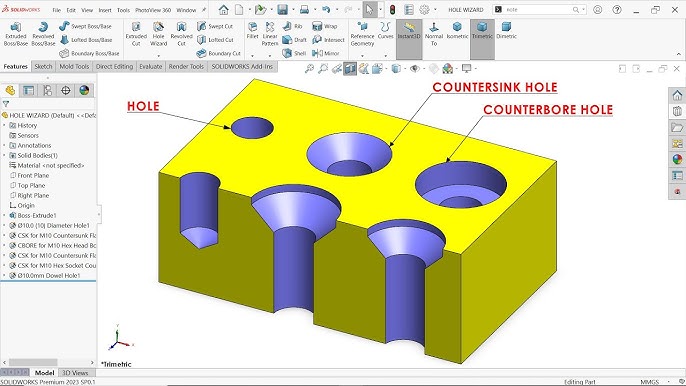
Task: Open the 3D Views tab
Action: [x=75, y=373]
